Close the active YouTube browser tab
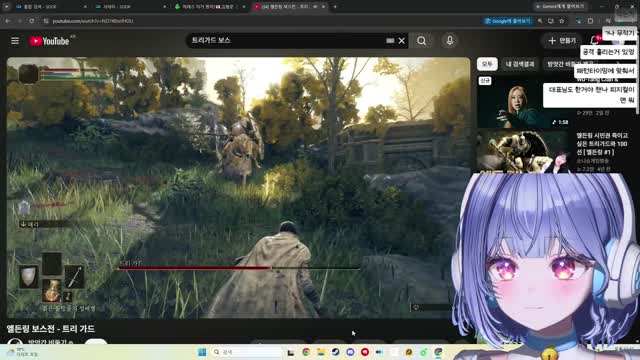640x360 pixels. pos(323,7)
